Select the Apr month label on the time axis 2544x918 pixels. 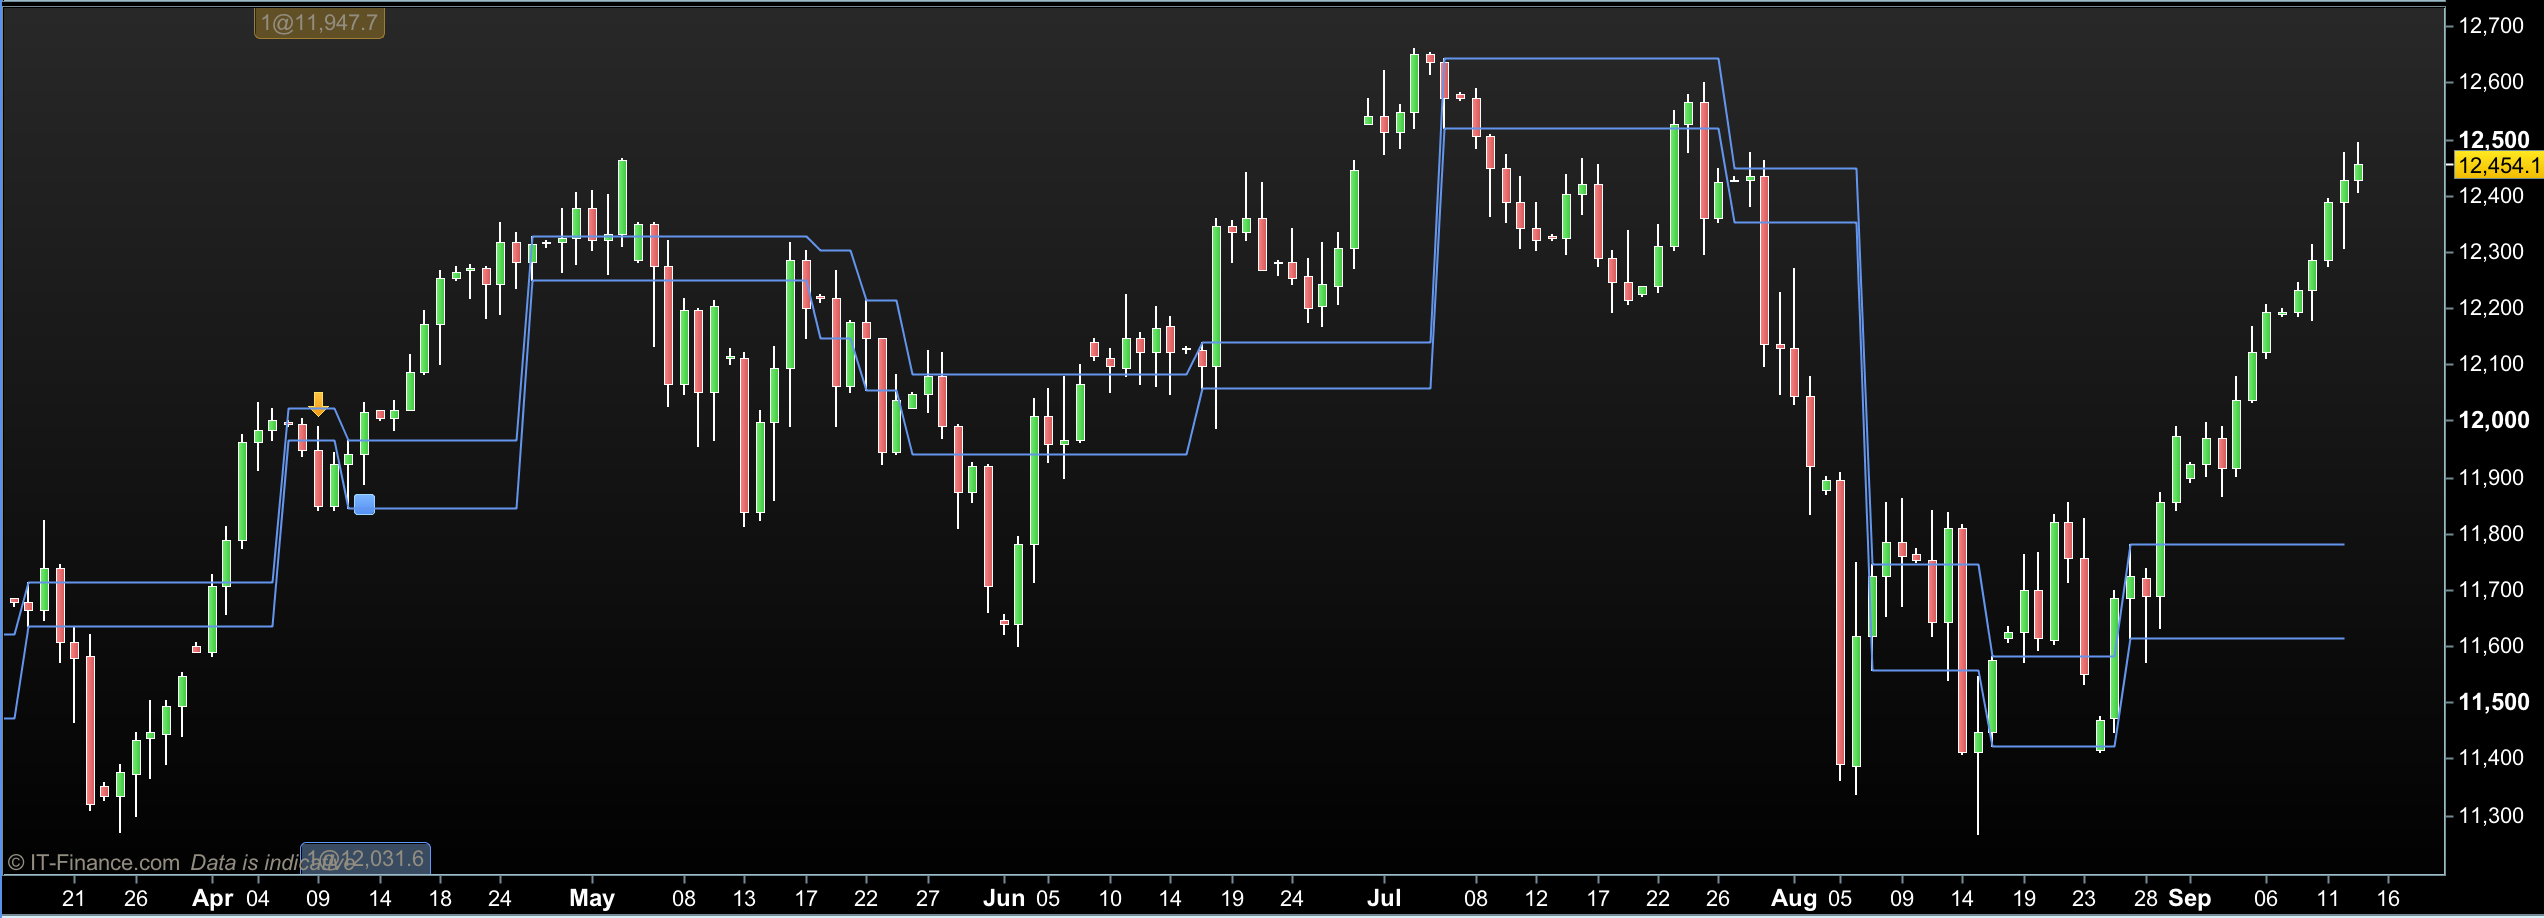coord(212,898)
